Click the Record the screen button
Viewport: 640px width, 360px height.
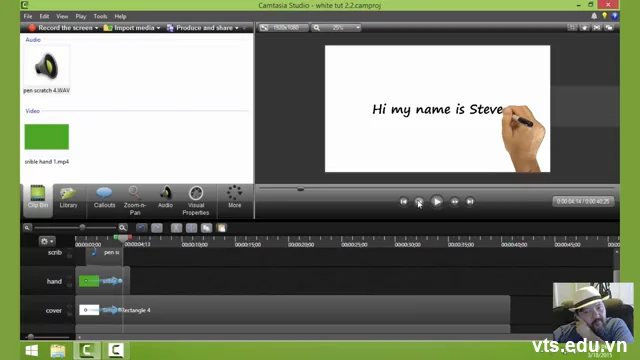(60, 28)
